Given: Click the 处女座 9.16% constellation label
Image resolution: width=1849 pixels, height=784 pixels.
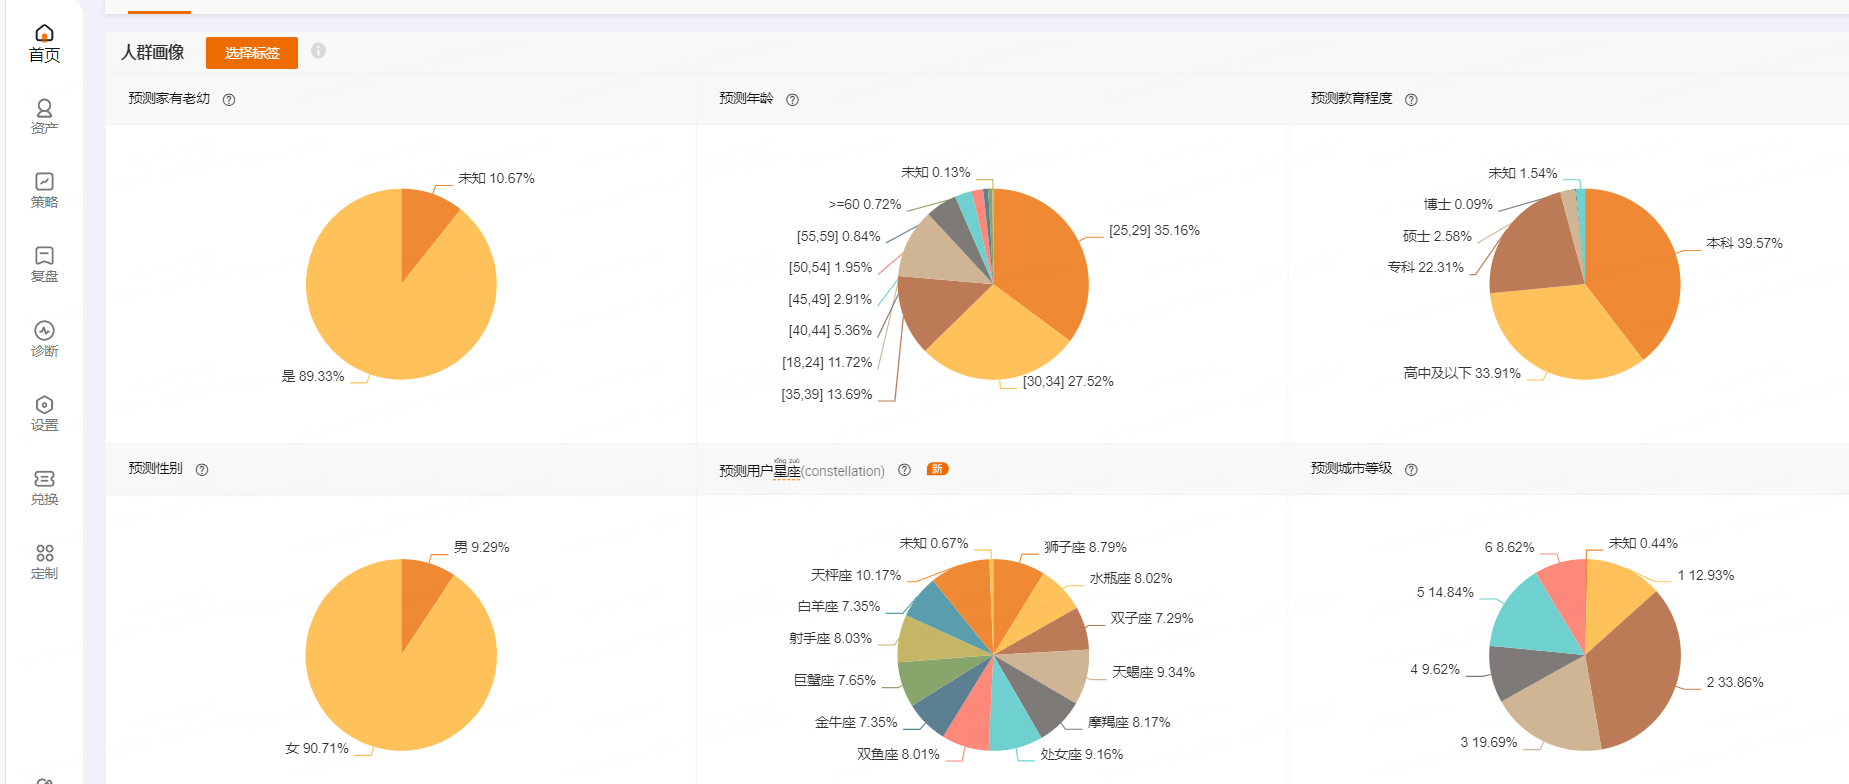Looking at the screenshot, I should 1082,754.
